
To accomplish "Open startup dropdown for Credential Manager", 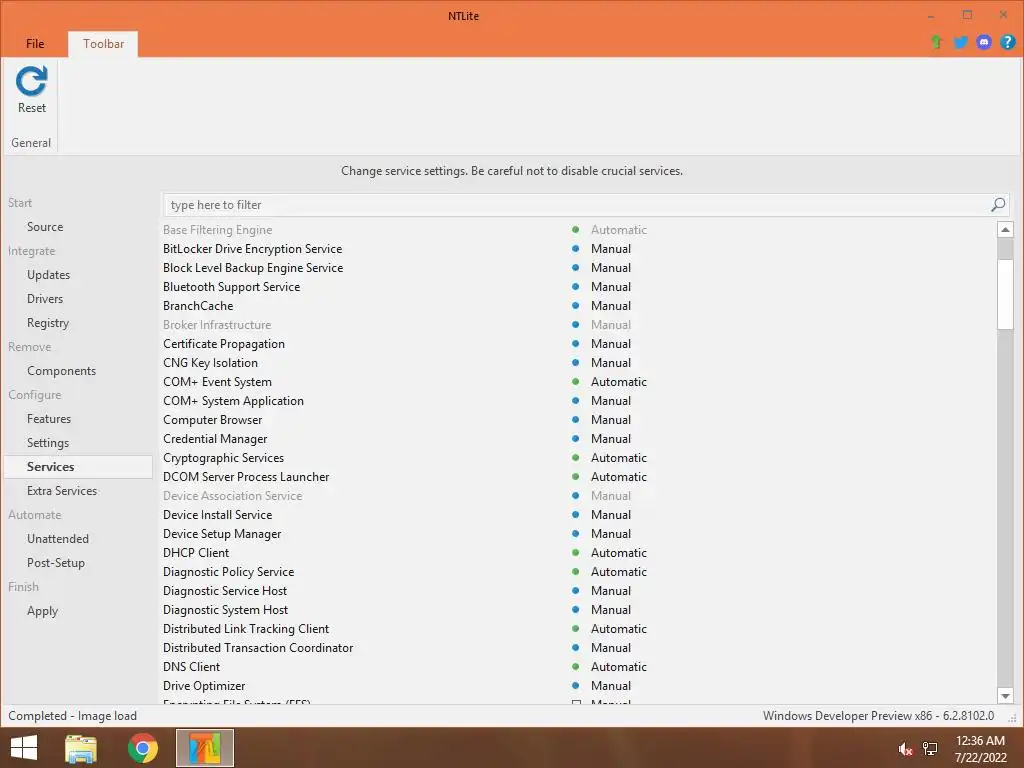I will (x=611, y=439).
